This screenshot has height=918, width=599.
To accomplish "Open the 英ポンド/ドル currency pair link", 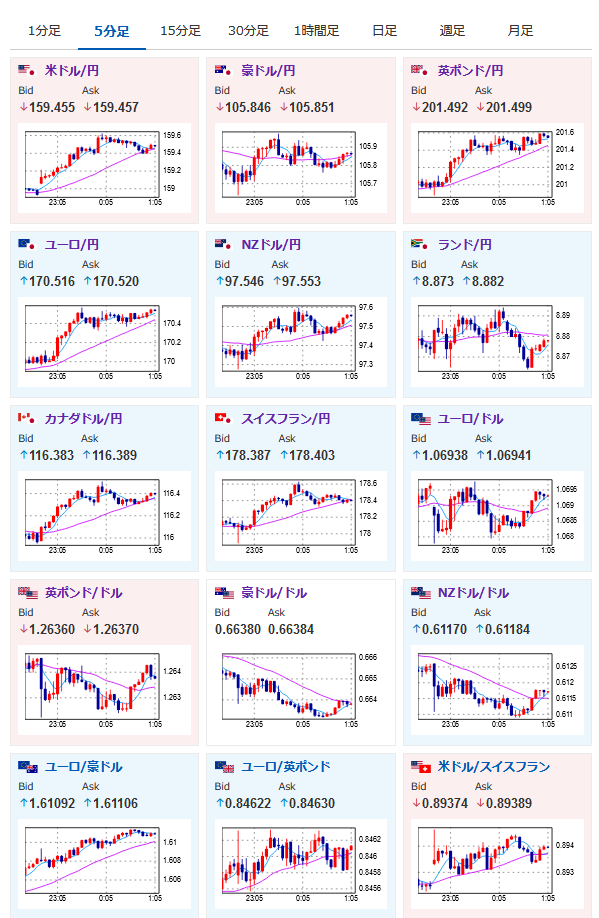I will tap(84, 593).
